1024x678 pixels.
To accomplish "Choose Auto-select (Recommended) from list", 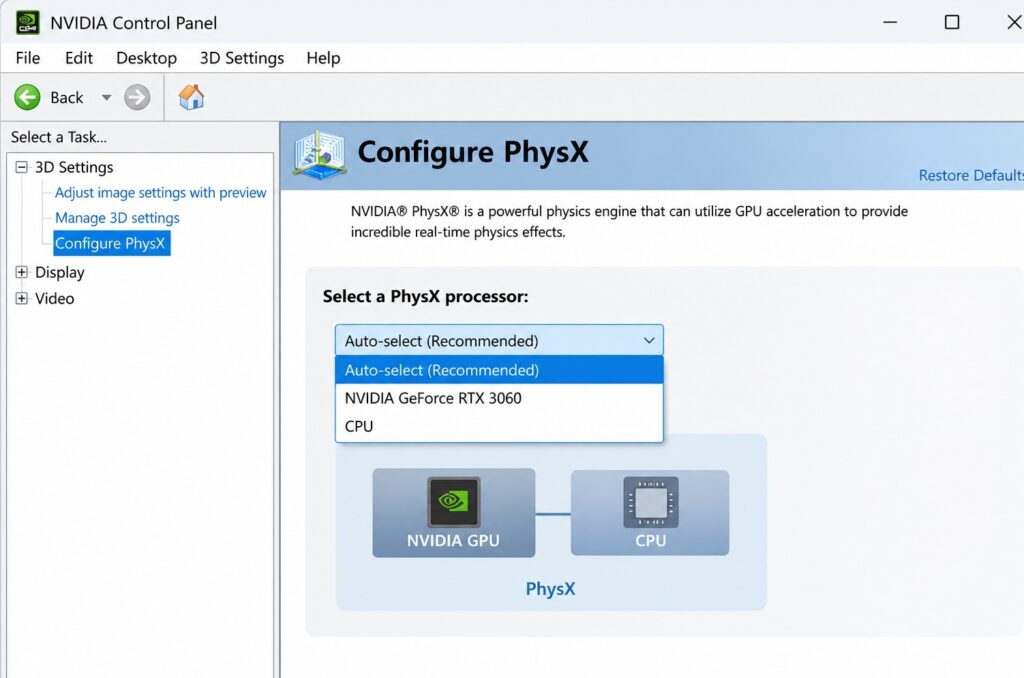I will point(499,370).
